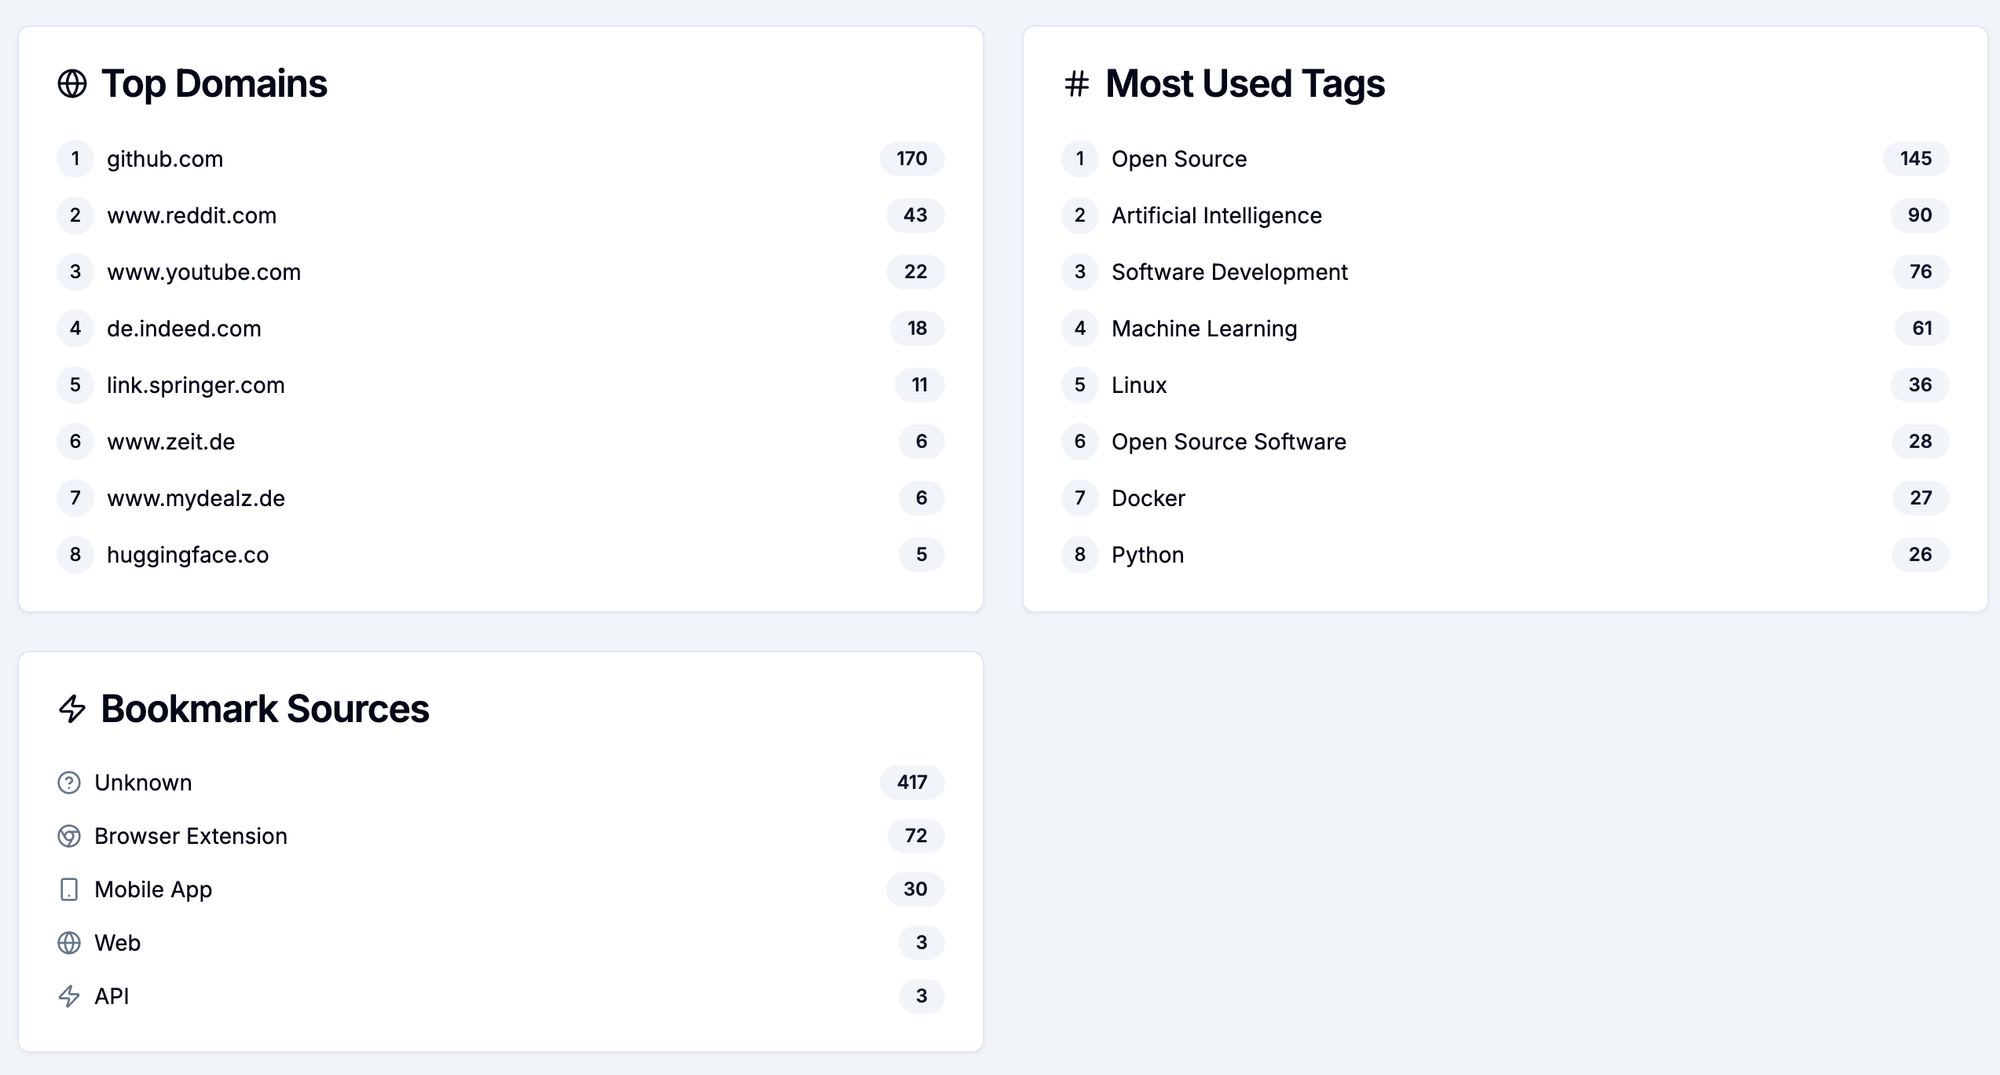
Task: Click the Chrome icon for Browser Extension
Action: coord(69,836)
